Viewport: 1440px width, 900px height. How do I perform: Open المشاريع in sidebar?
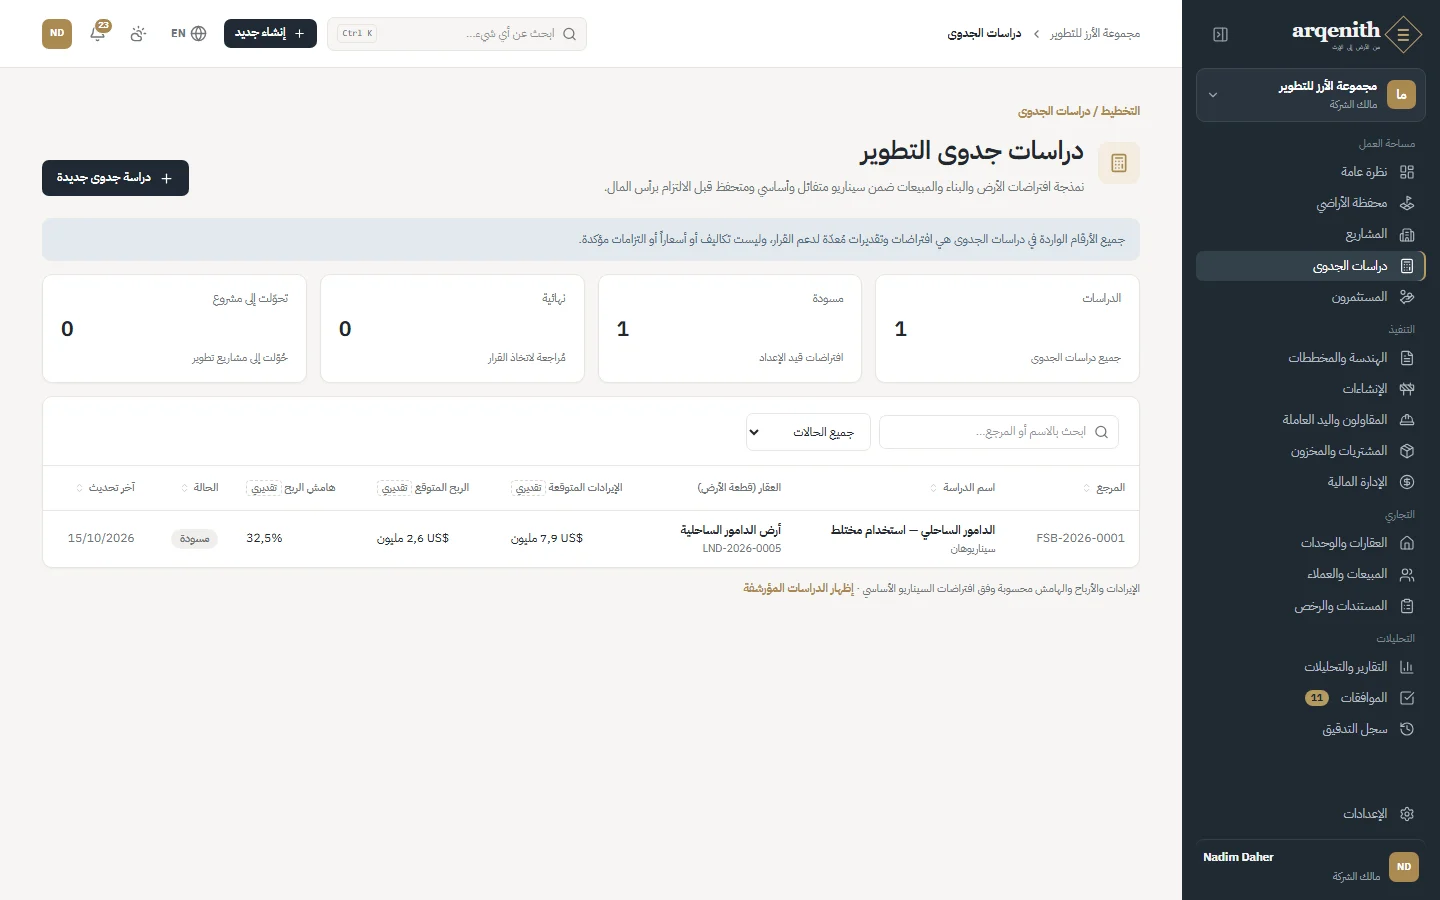point(1311,234)
